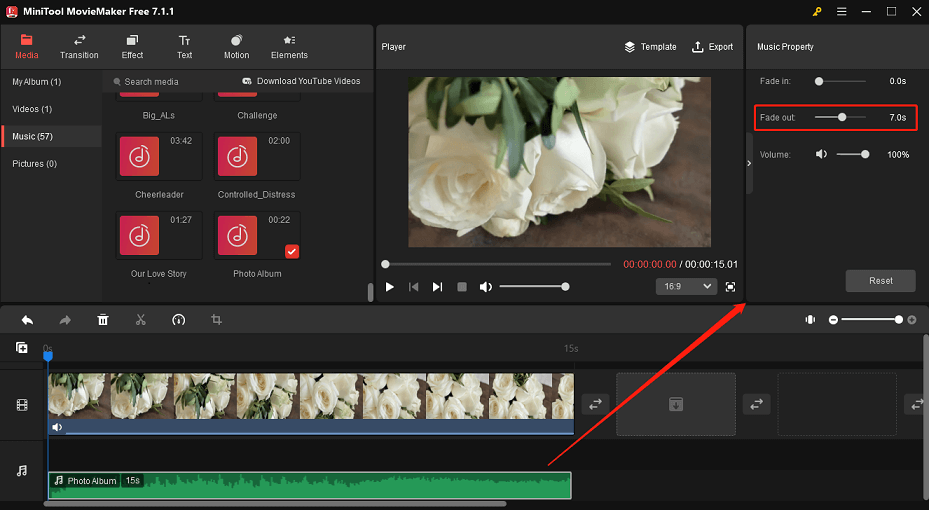Viewport: 929px width, 510px height.
Task: Click Download YouTube Videos link
Action: (x=302, y=81)
